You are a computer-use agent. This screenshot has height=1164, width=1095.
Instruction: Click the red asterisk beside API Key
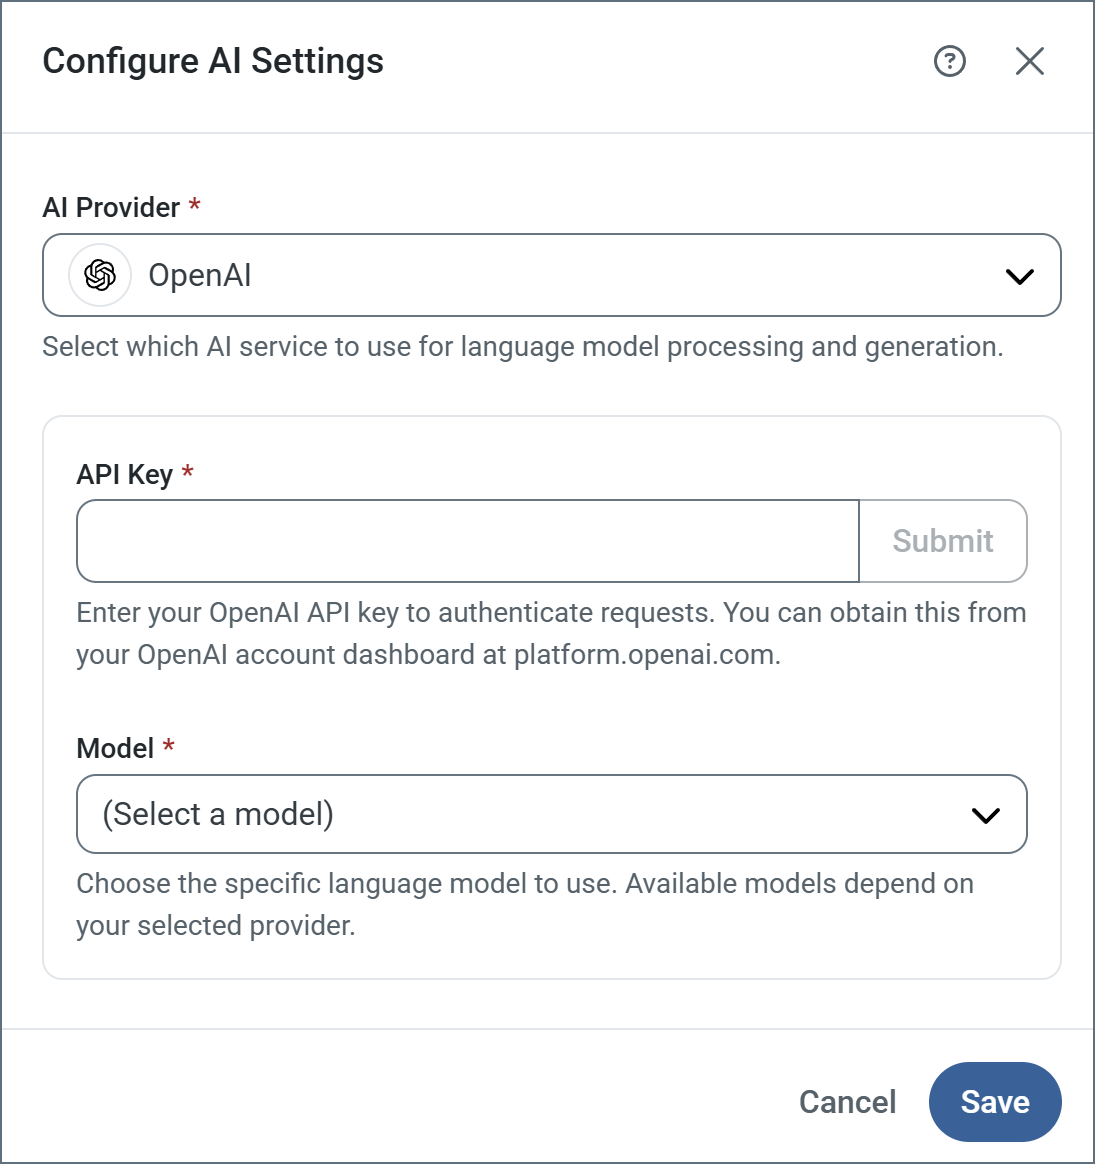188,472
